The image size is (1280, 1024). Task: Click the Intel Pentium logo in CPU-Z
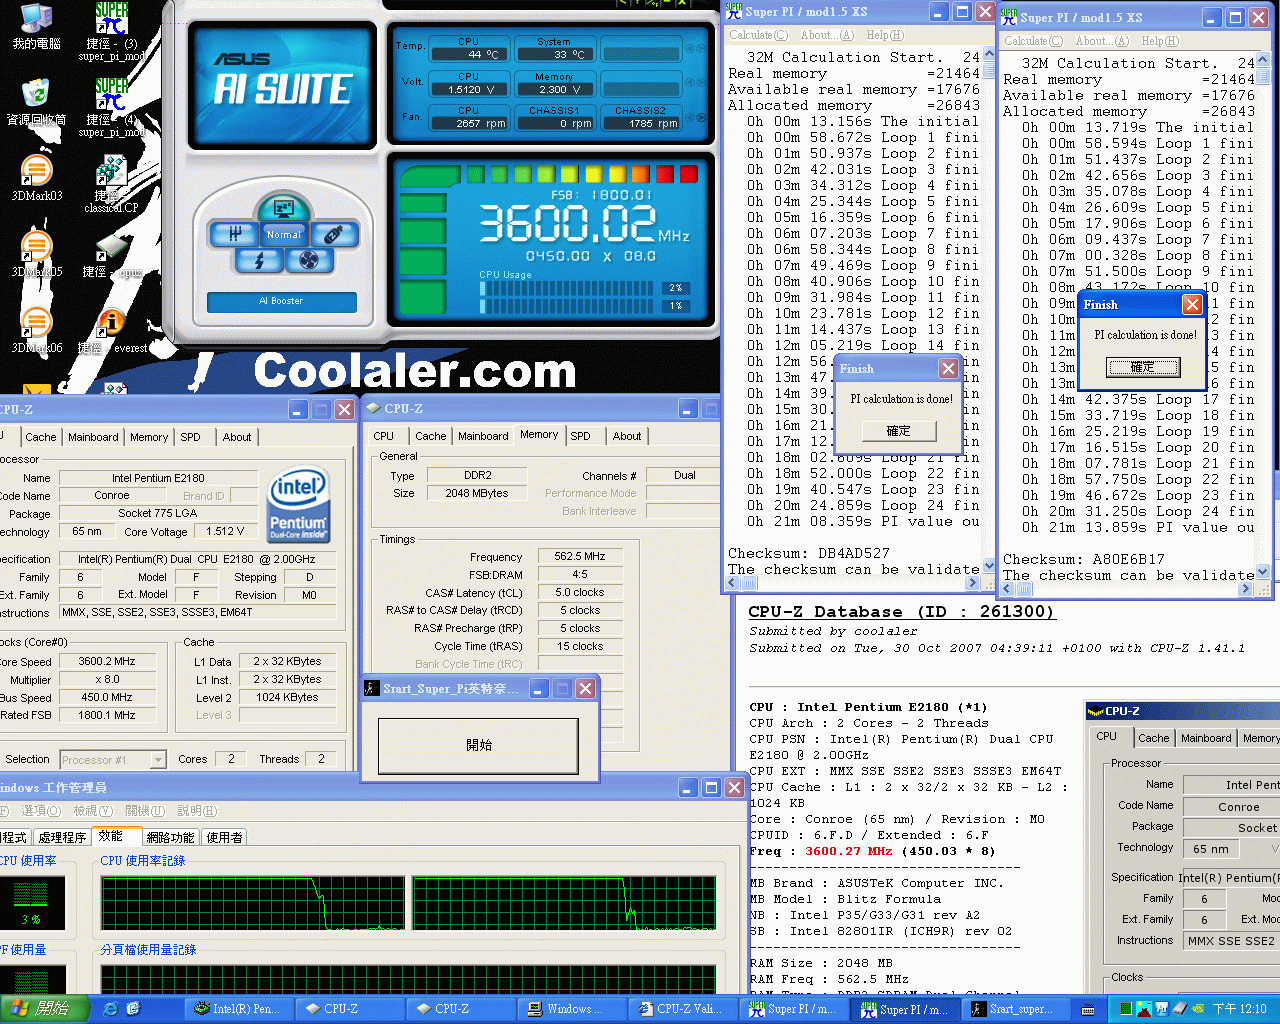298,503
